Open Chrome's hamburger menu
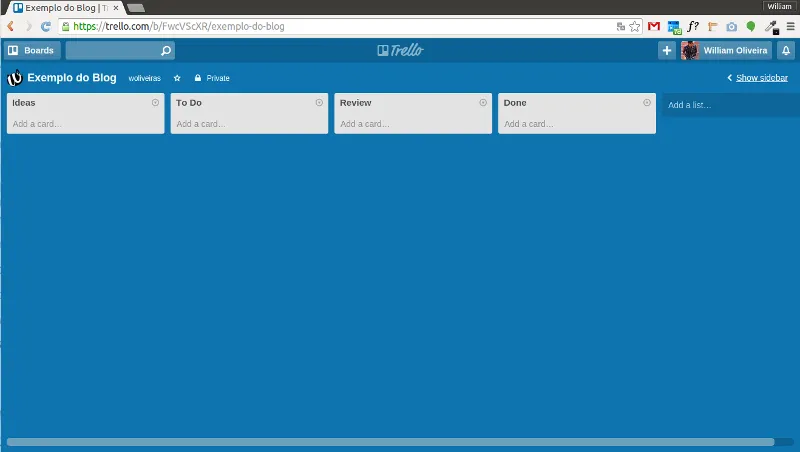 pyautogui.click(x=790, y=27)
